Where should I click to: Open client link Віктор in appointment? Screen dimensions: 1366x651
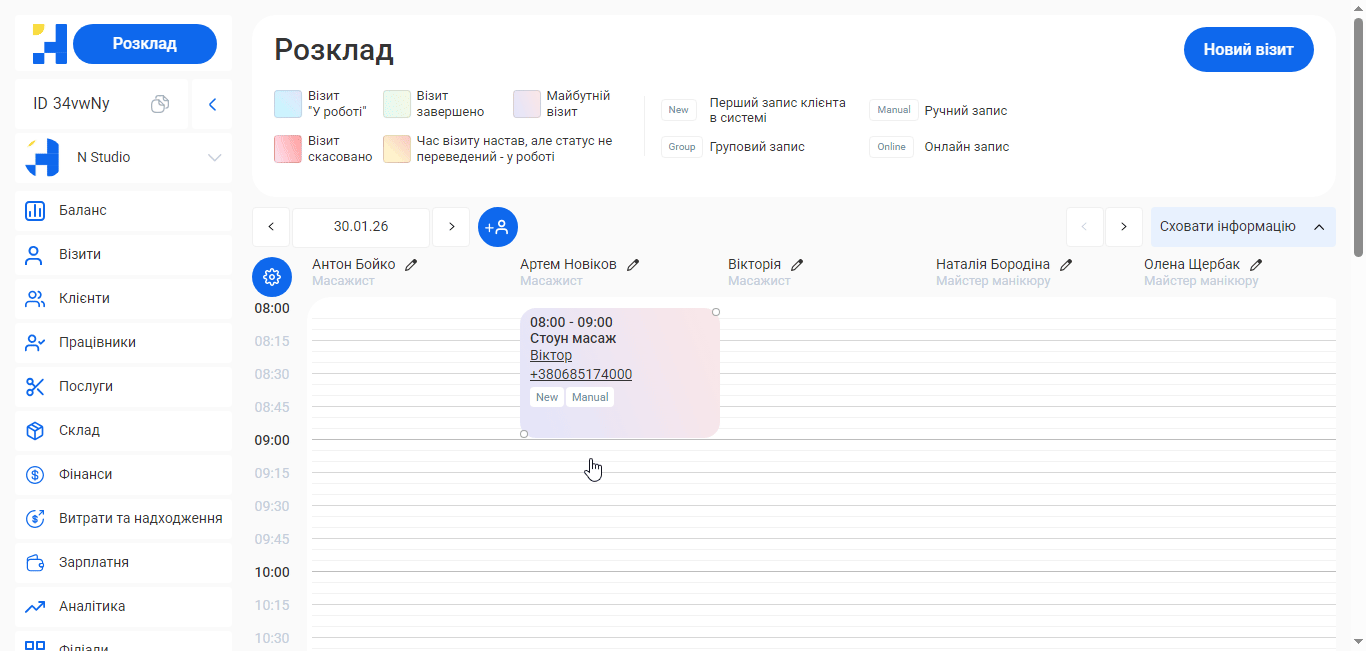click(551, 356)
